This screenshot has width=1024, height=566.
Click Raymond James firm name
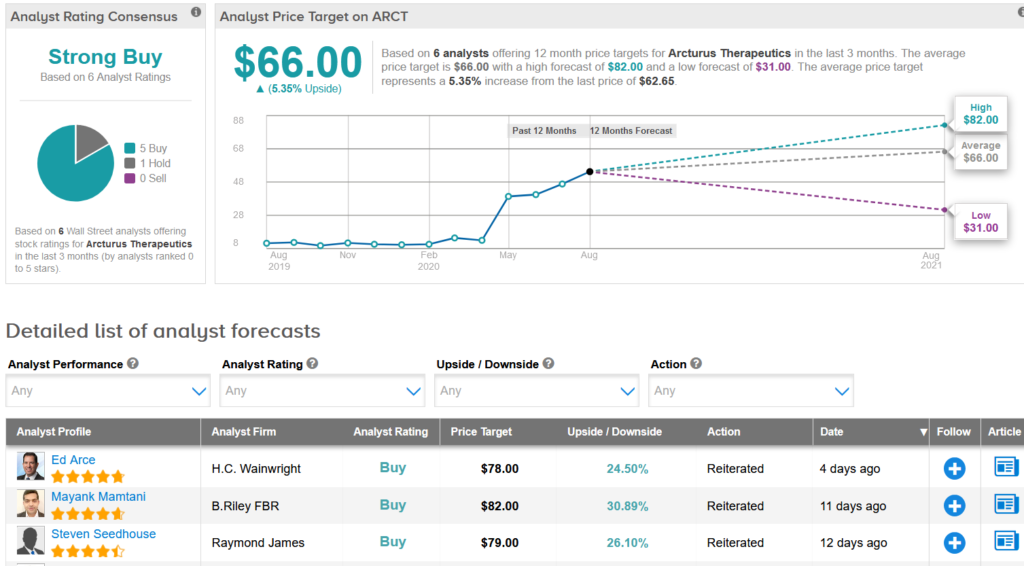click(x=258, y=542)
